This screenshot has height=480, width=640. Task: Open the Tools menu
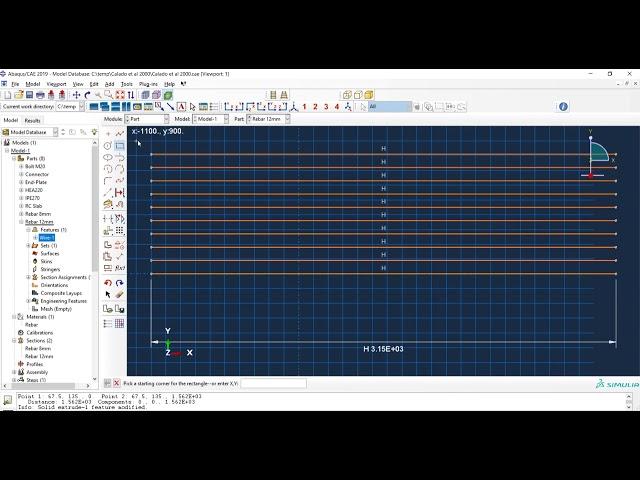coord(127,84)
